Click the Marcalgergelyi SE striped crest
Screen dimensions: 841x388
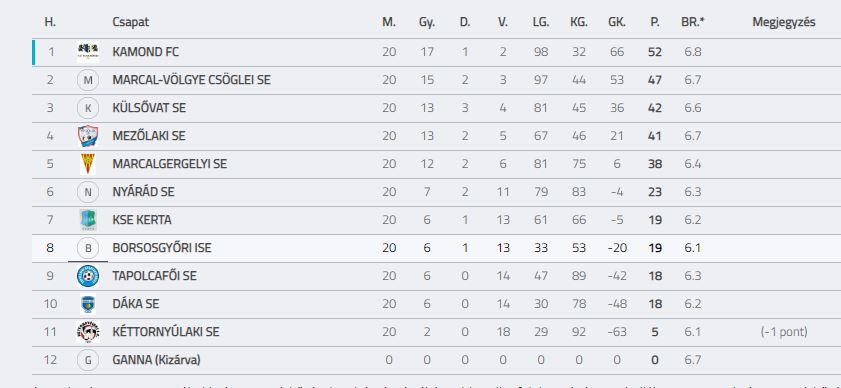click(88, 164)
